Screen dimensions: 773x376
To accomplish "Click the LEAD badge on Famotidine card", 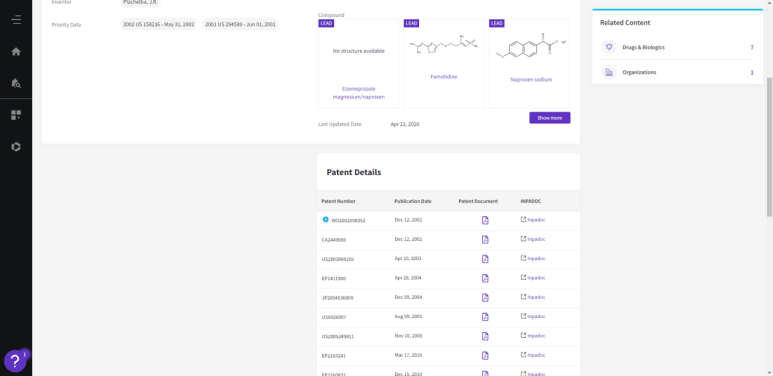I will click(x=411, y=23).
